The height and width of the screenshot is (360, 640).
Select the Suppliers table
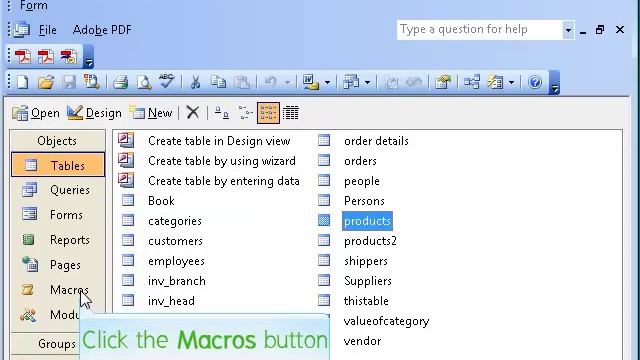[x=368, y=281]
